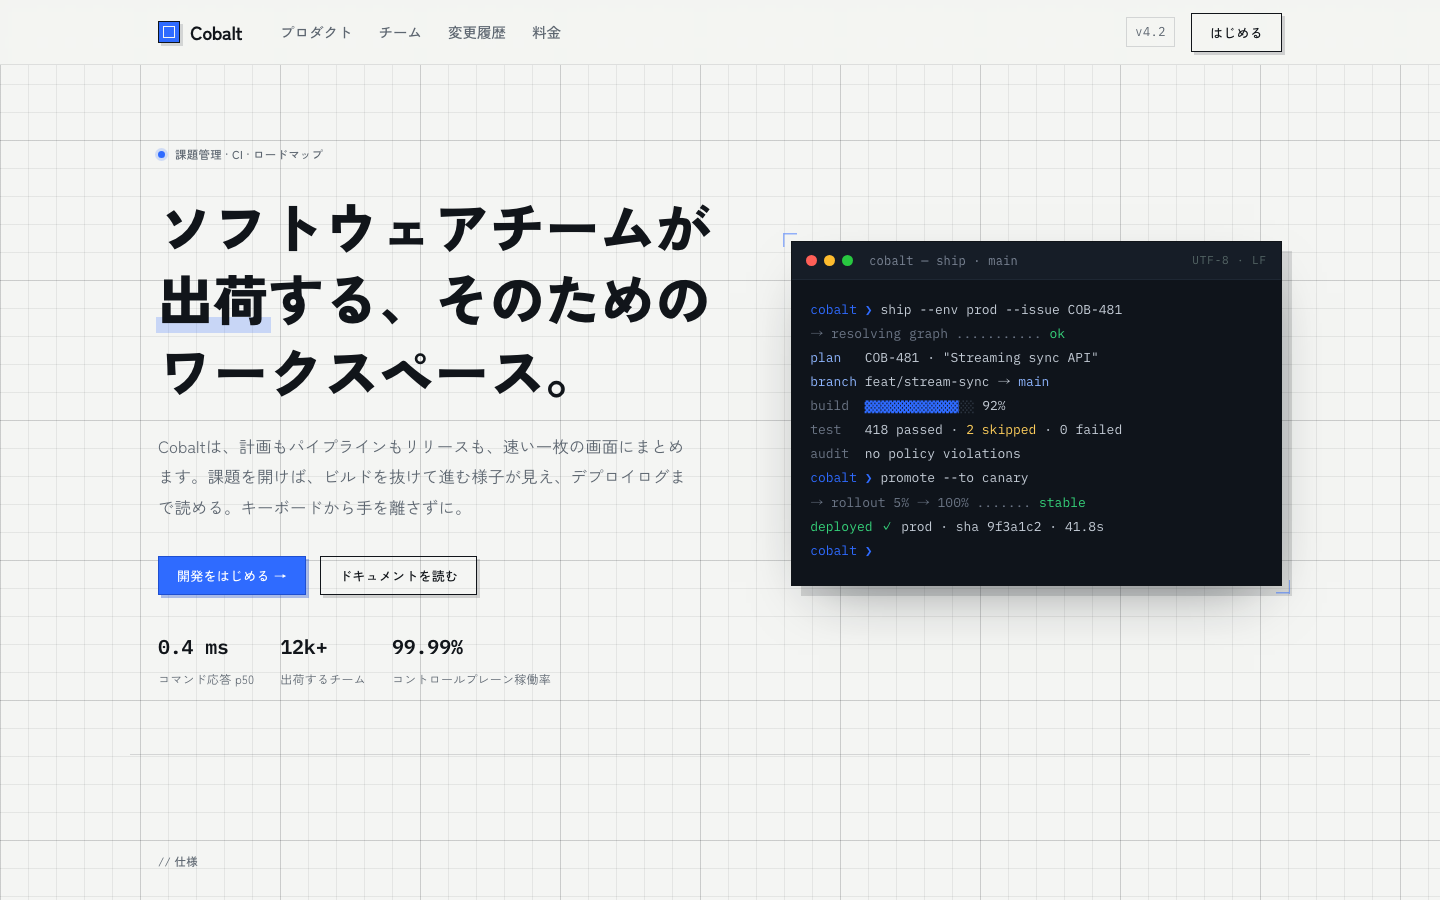
Task: Click the build progress bar at 92%
Action: pos(919,406)
